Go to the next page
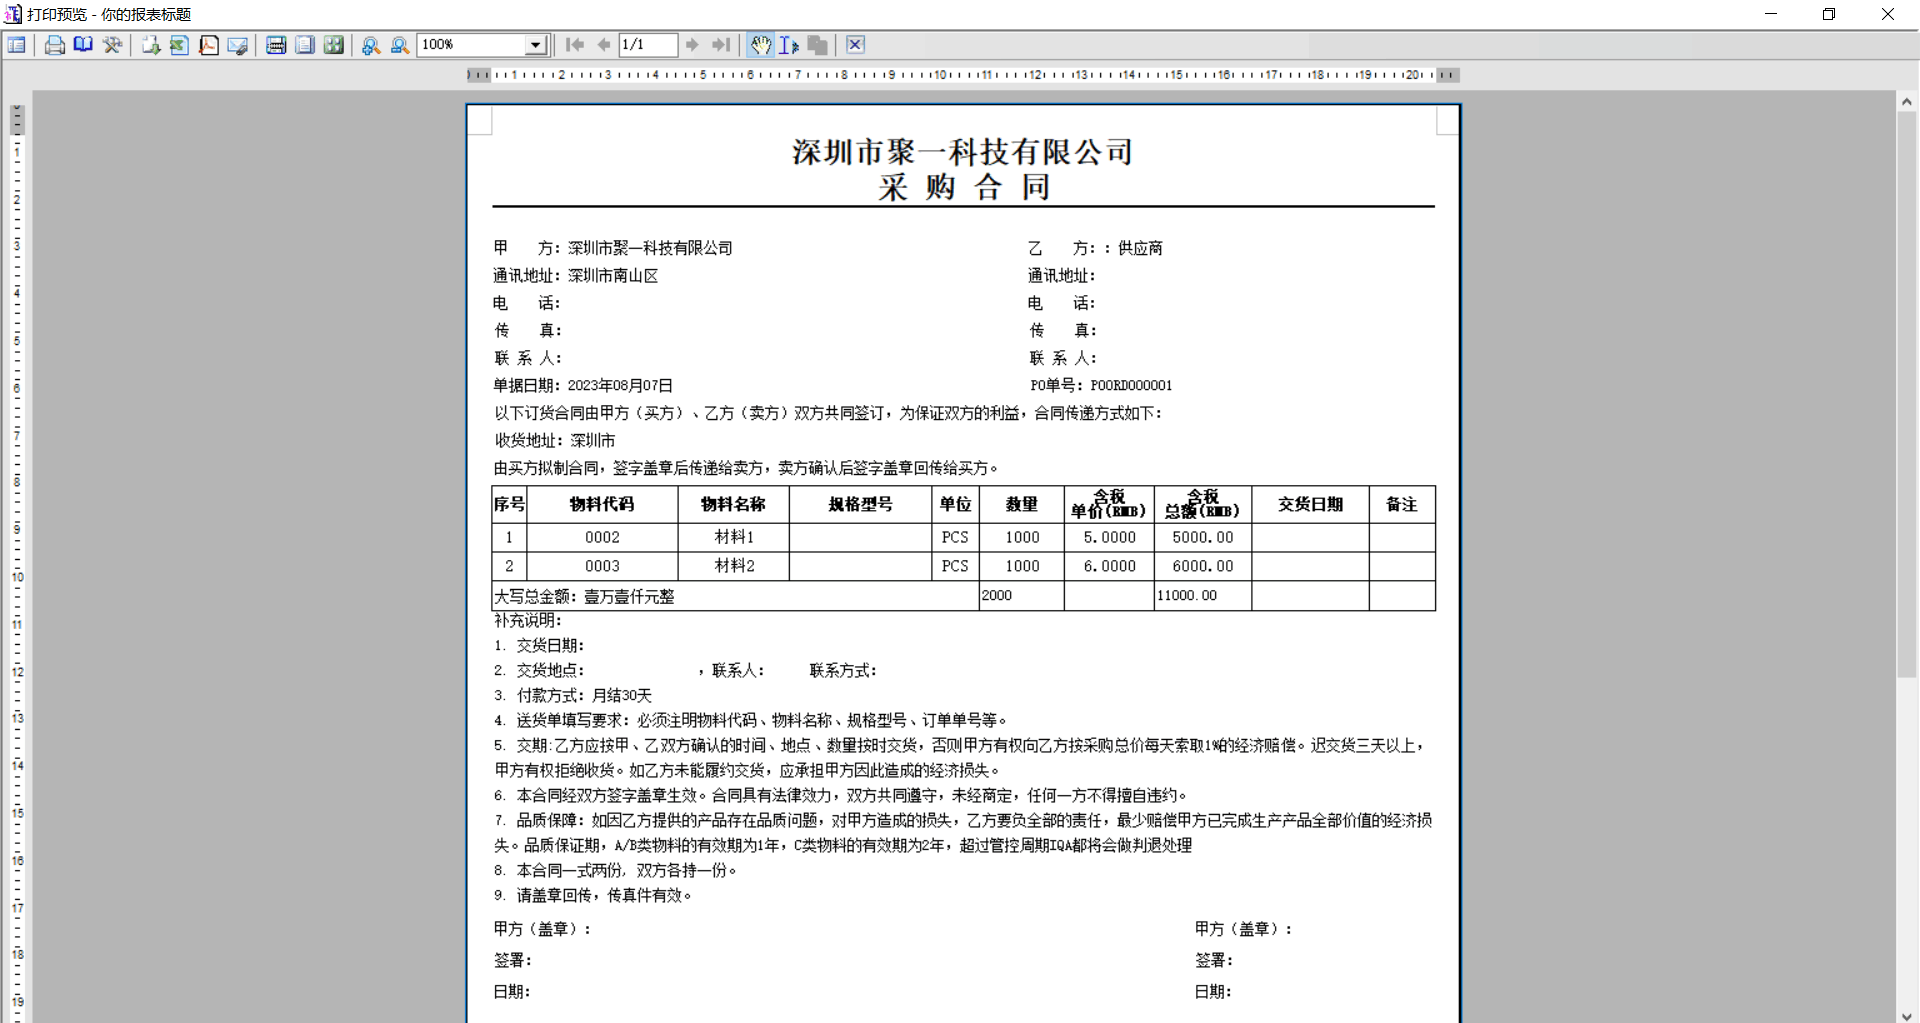The width and height of the screenshot is (1920, 1023). tap(692, 45)
